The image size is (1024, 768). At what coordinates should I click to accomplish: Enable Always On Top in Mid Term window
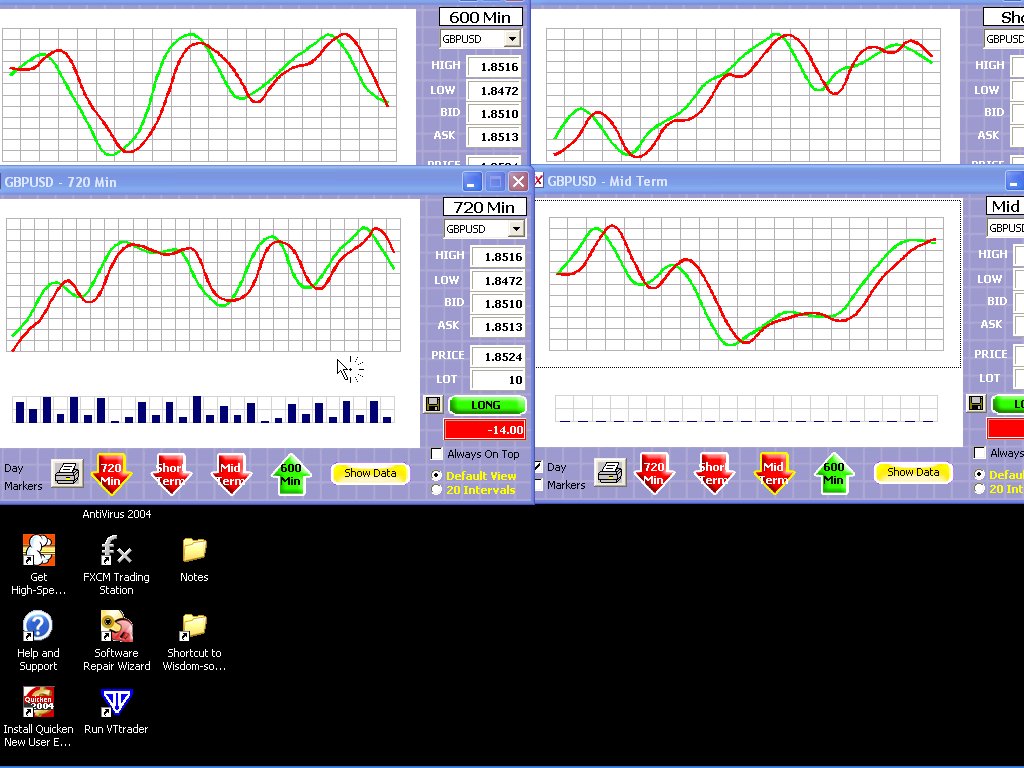tap(980, 453)
